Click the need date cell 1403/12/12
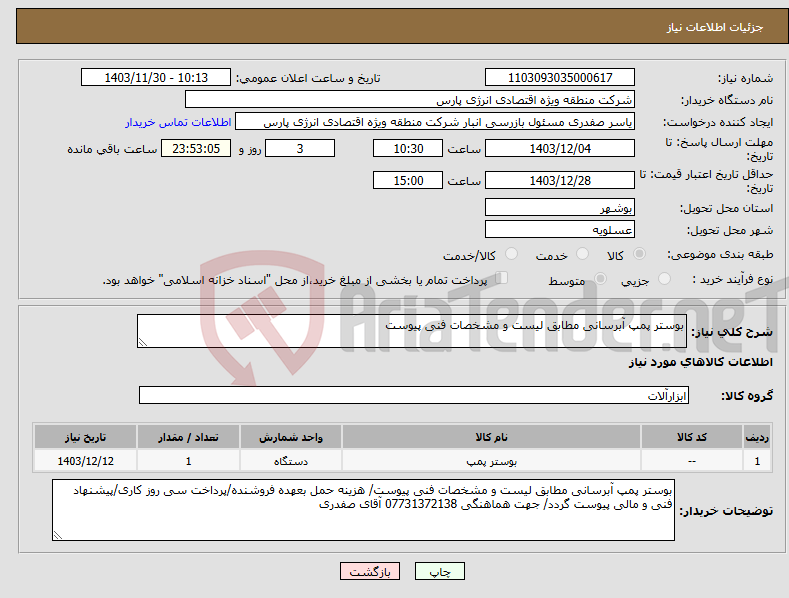Screen dimensions: 789x598 [86, 461]
